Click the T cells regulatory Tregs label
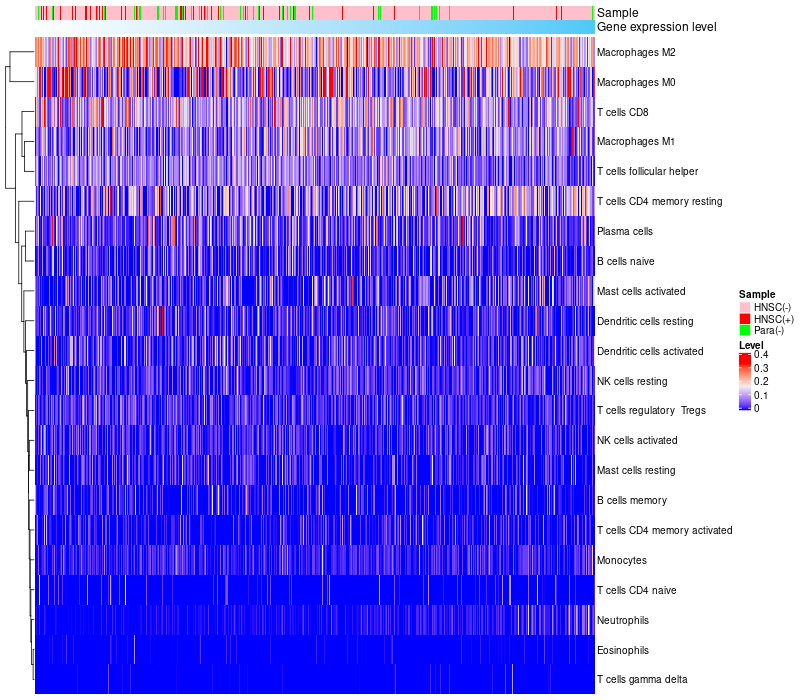This screenshot has width=800, height=700. click(x=651, y=411)
